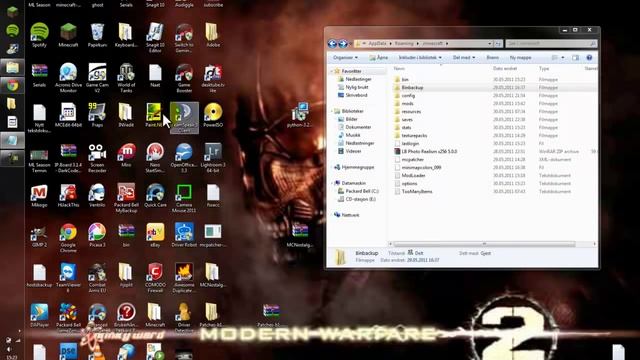The height and width of the screenshot is (360, 640).
Task: Collapse the Datamaskin tree section
Action: 332,183
